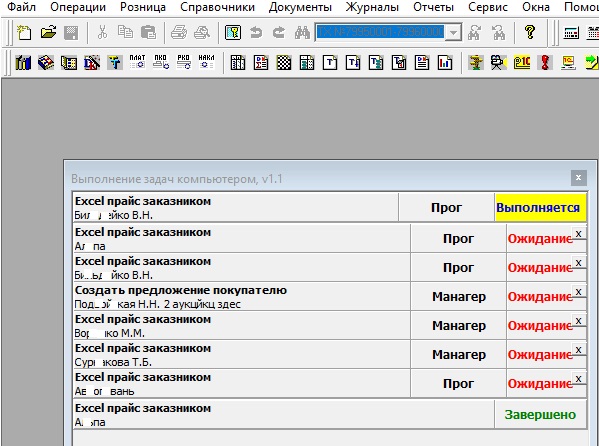Click the green Завершено status cell
This screenshot has width=599, height=446.
point(540,415)
